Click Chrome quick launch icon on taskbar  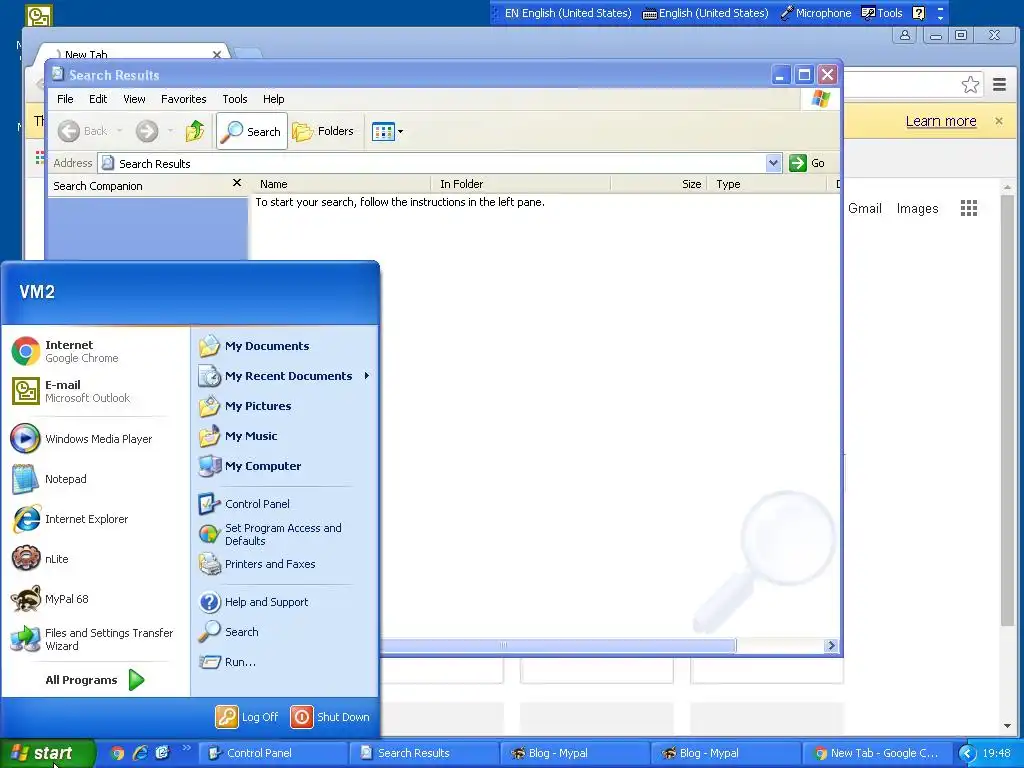[x=117, y=753]
